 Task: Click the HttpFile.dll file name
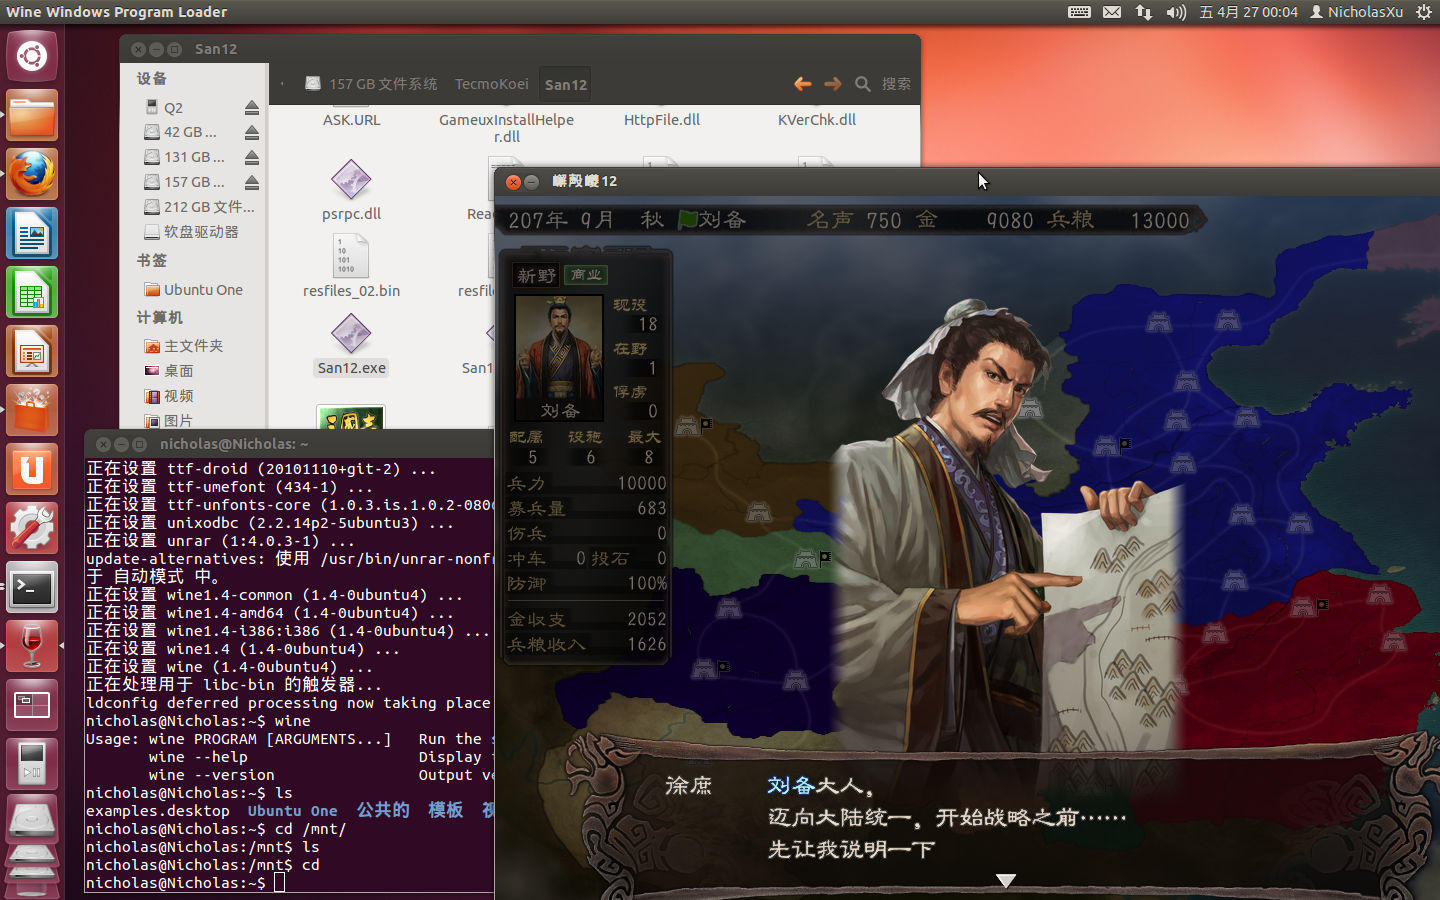662,120
